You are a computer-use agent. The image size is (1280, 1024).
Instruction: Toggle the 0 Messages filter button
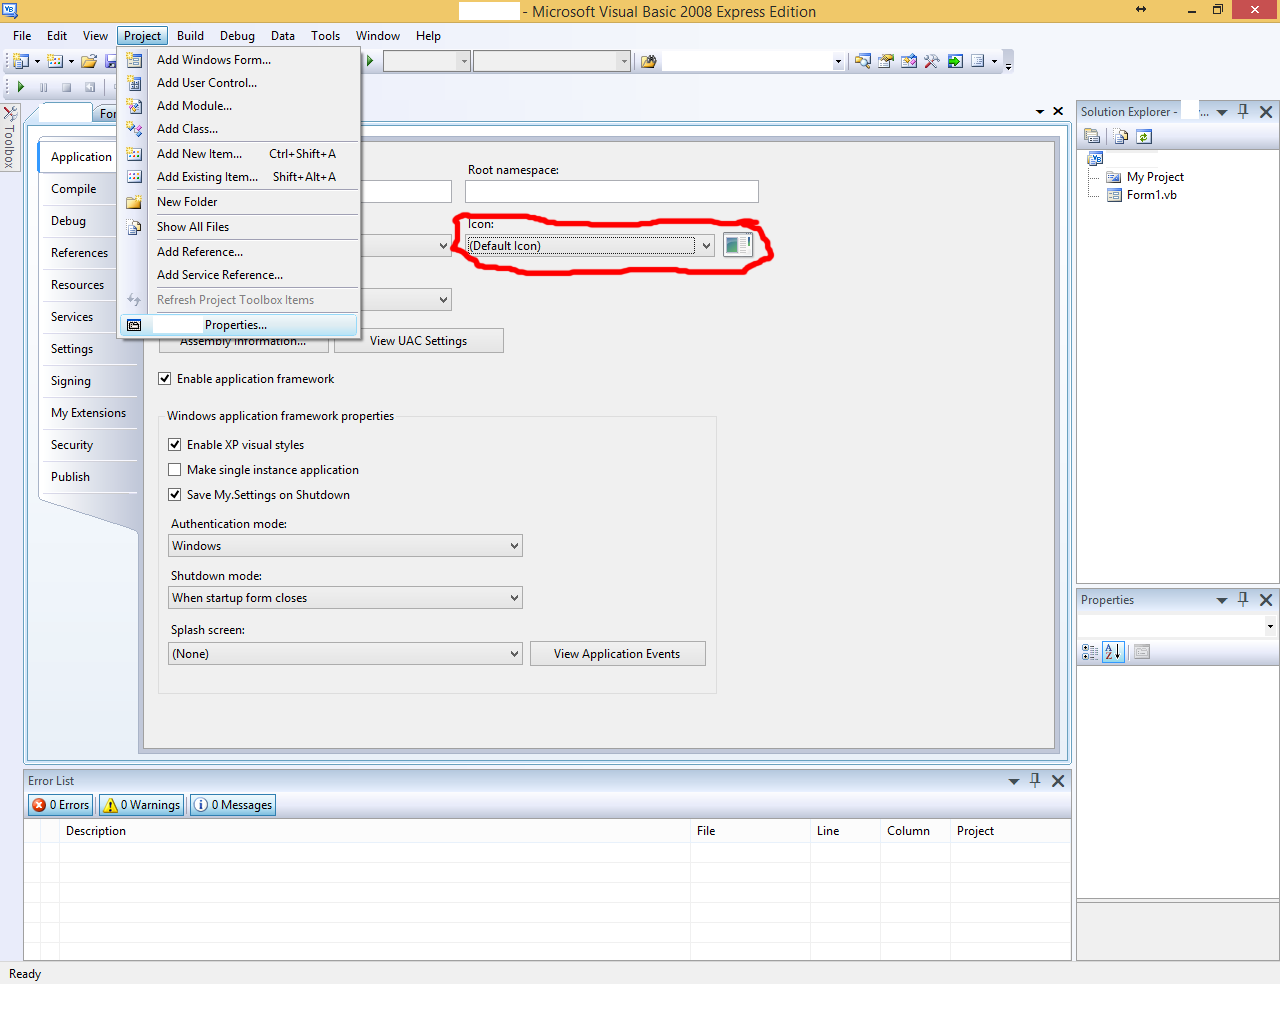(232, 805)
